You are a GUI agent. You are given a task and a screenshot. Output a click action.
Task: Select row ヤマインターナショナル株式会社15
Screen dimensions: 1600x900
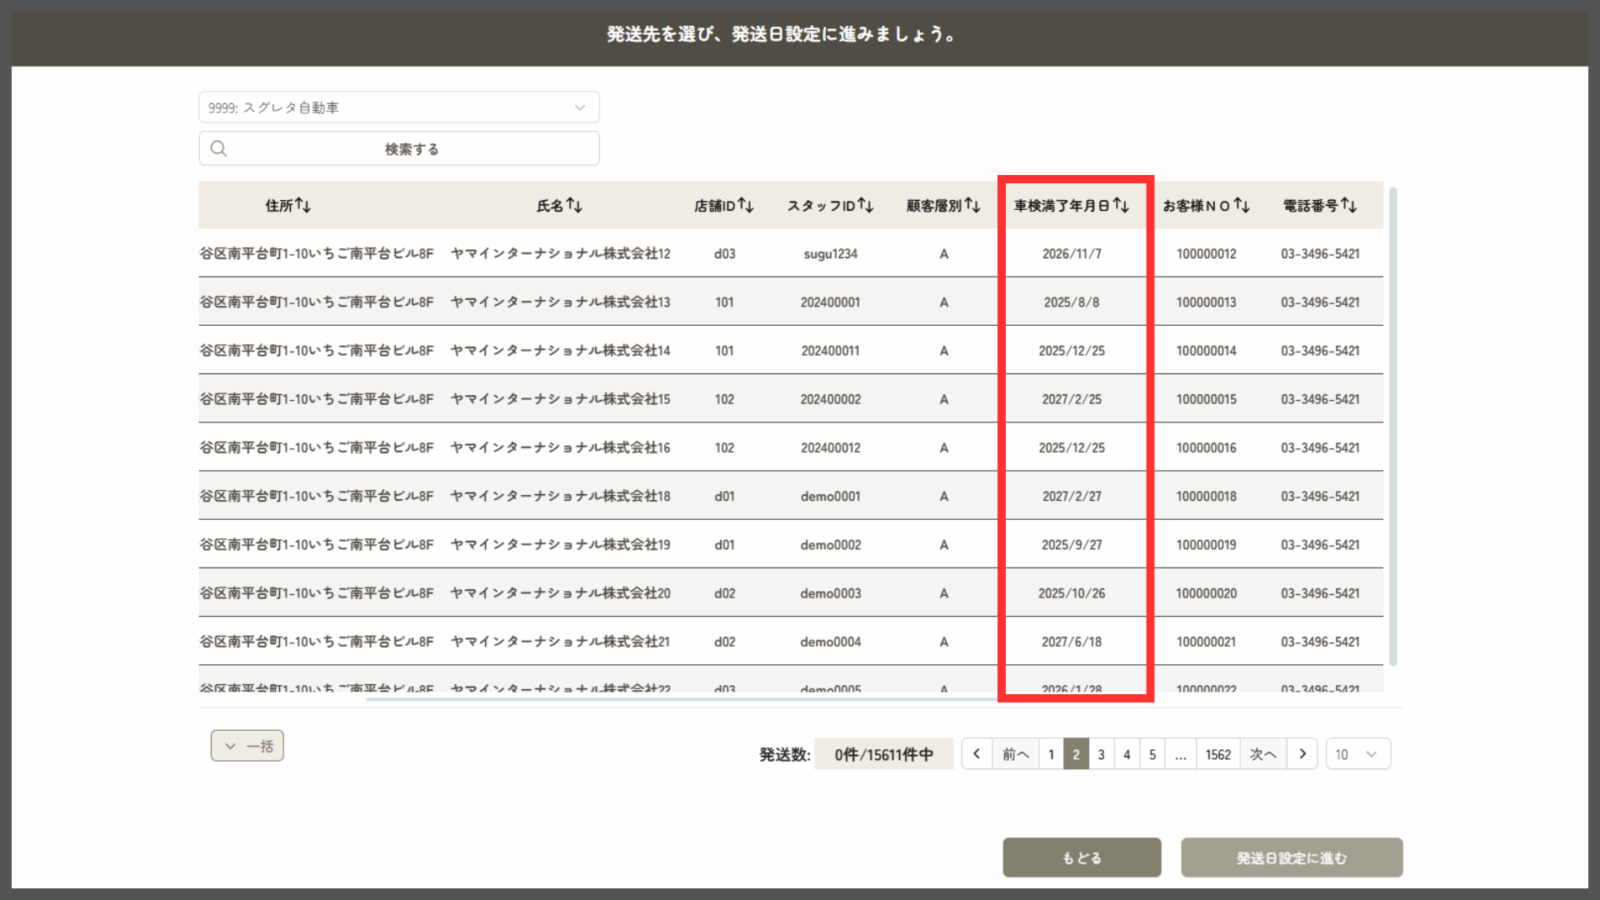click(x=560, y=399)
